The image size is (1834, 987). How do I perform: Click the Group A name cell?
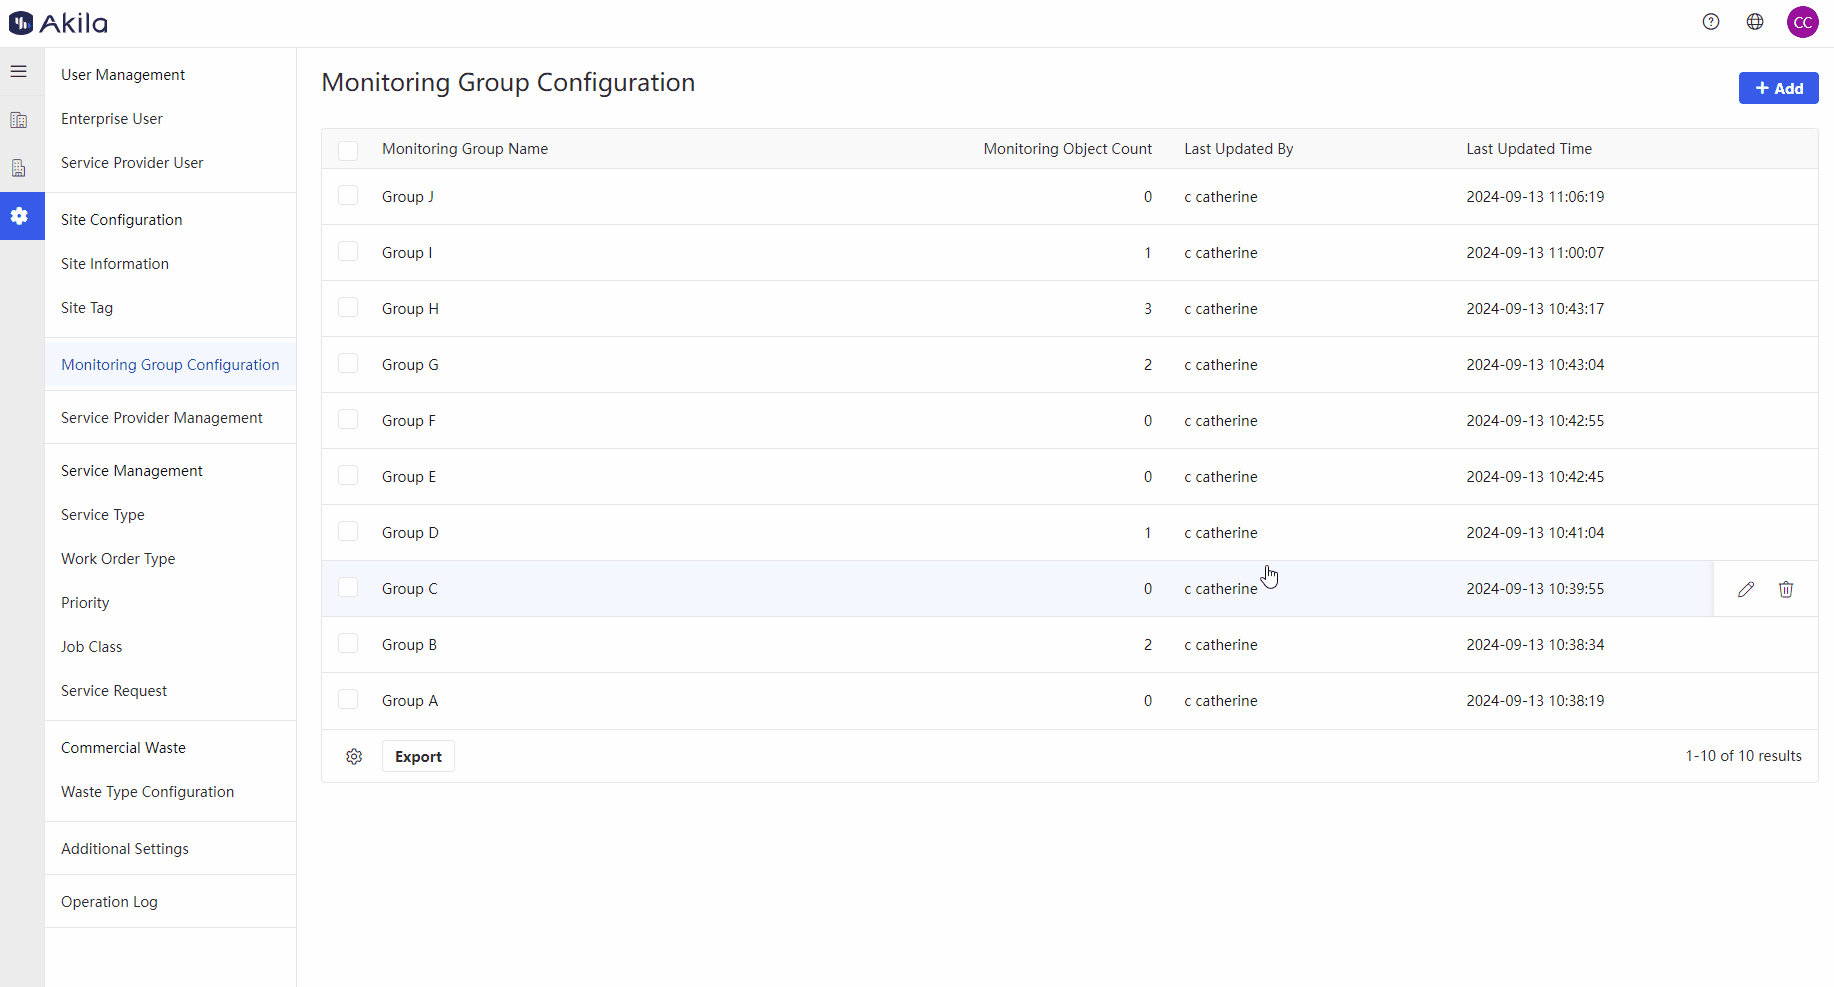[410, 701]
